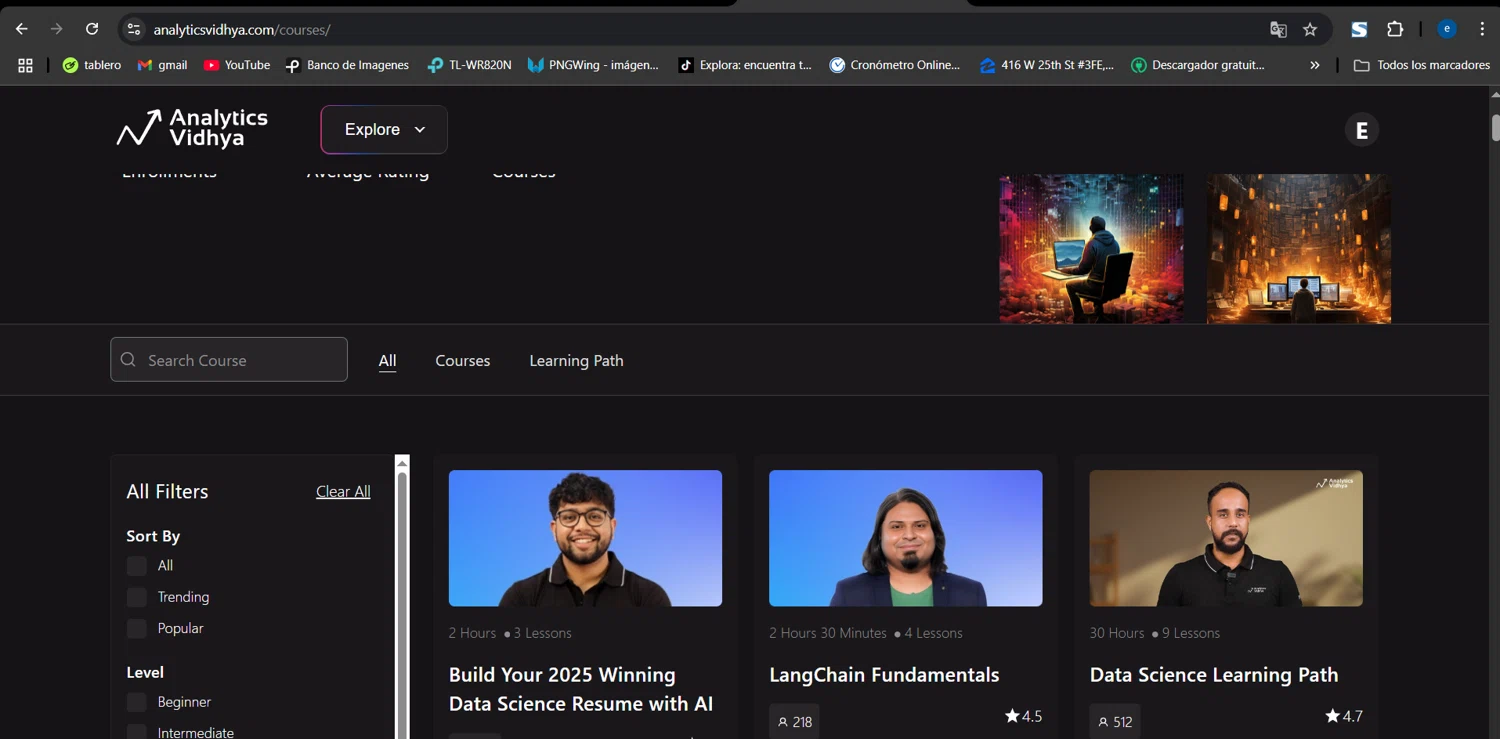Viewport: 1500px width, 739px height.
Task: Click the browser forward arrow
Action: tap(57, 29)
